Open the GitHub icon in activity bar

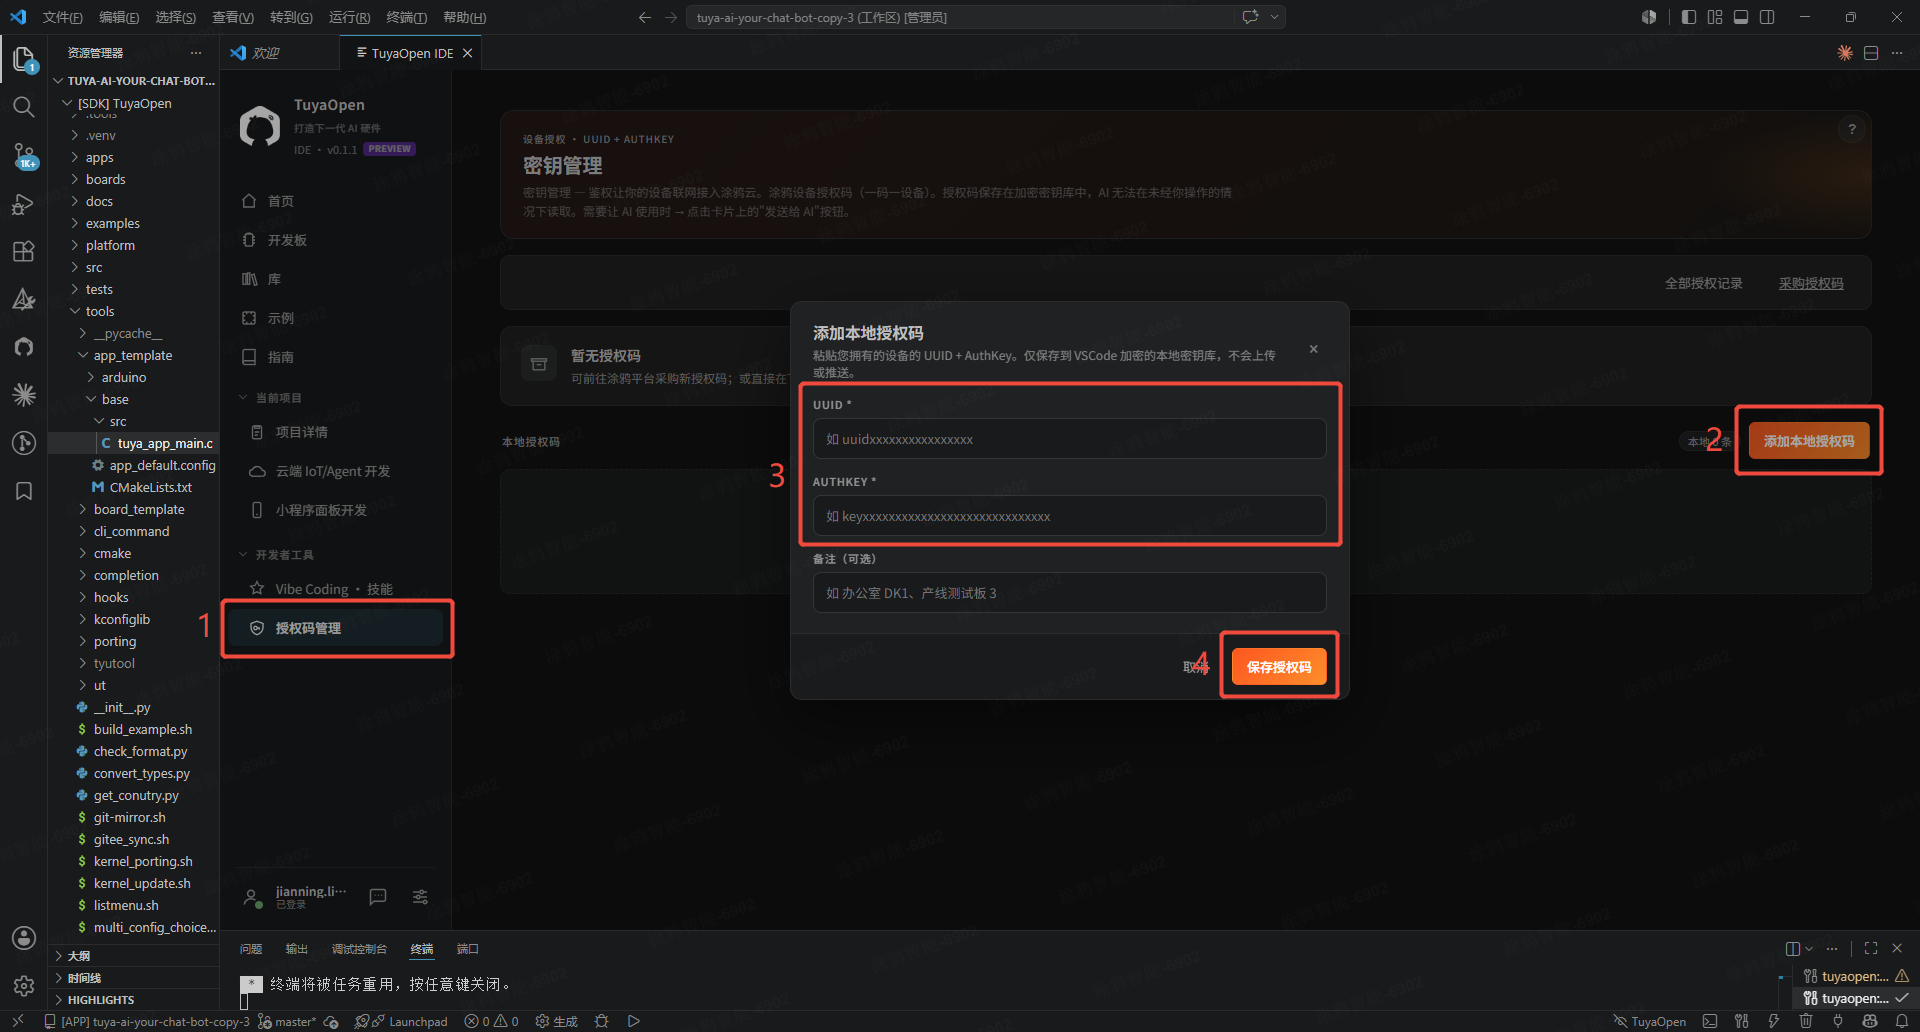24,347
